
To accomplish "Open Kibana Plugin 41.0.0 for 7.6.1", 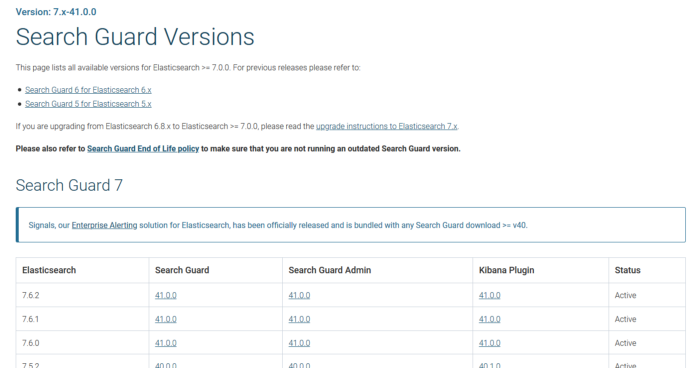I will coord(490,319).
